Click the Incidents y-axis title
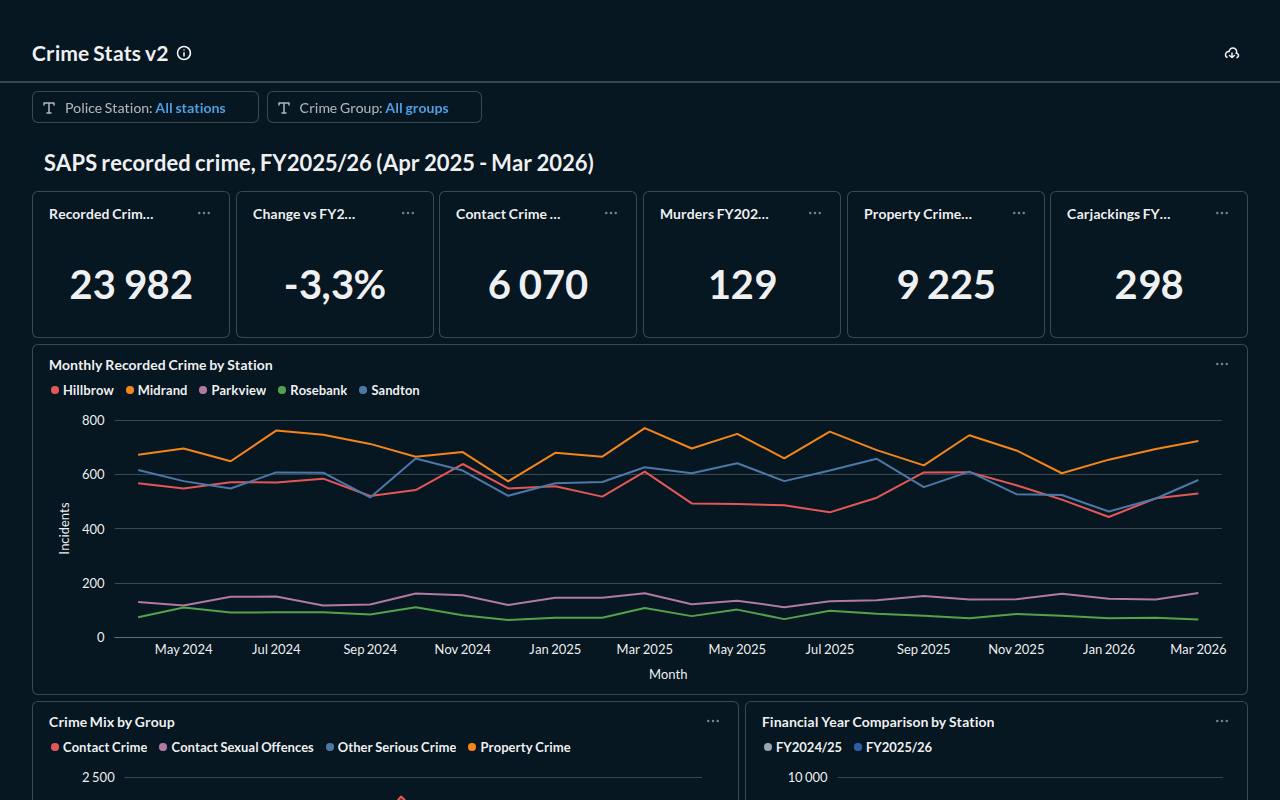 [64, 528]
